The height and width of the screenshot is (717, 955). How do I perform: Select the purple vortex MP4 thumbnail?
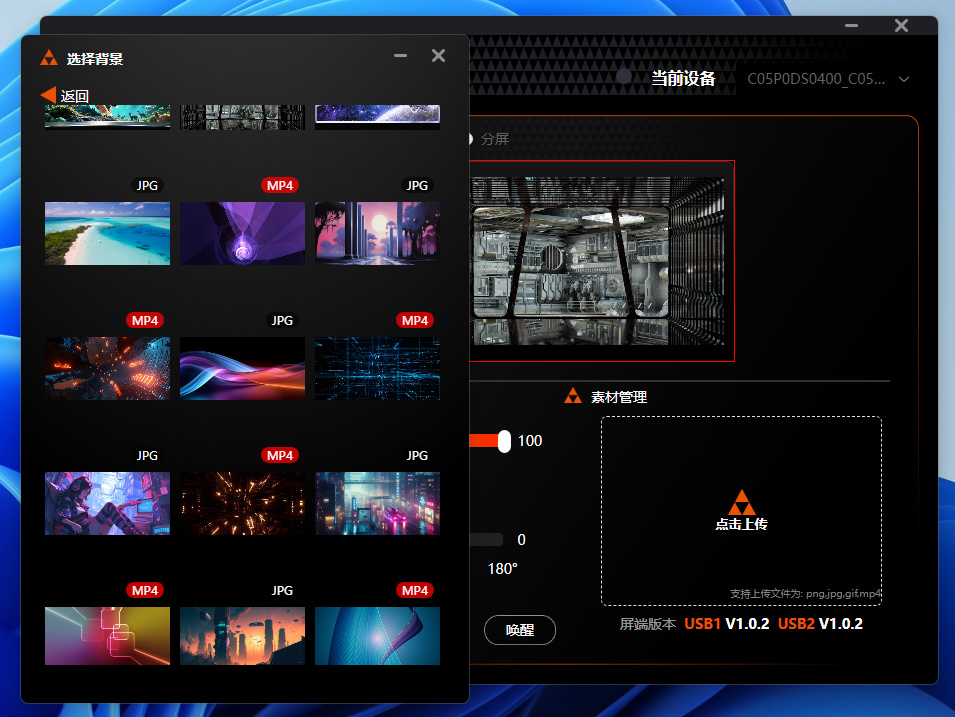242,233
